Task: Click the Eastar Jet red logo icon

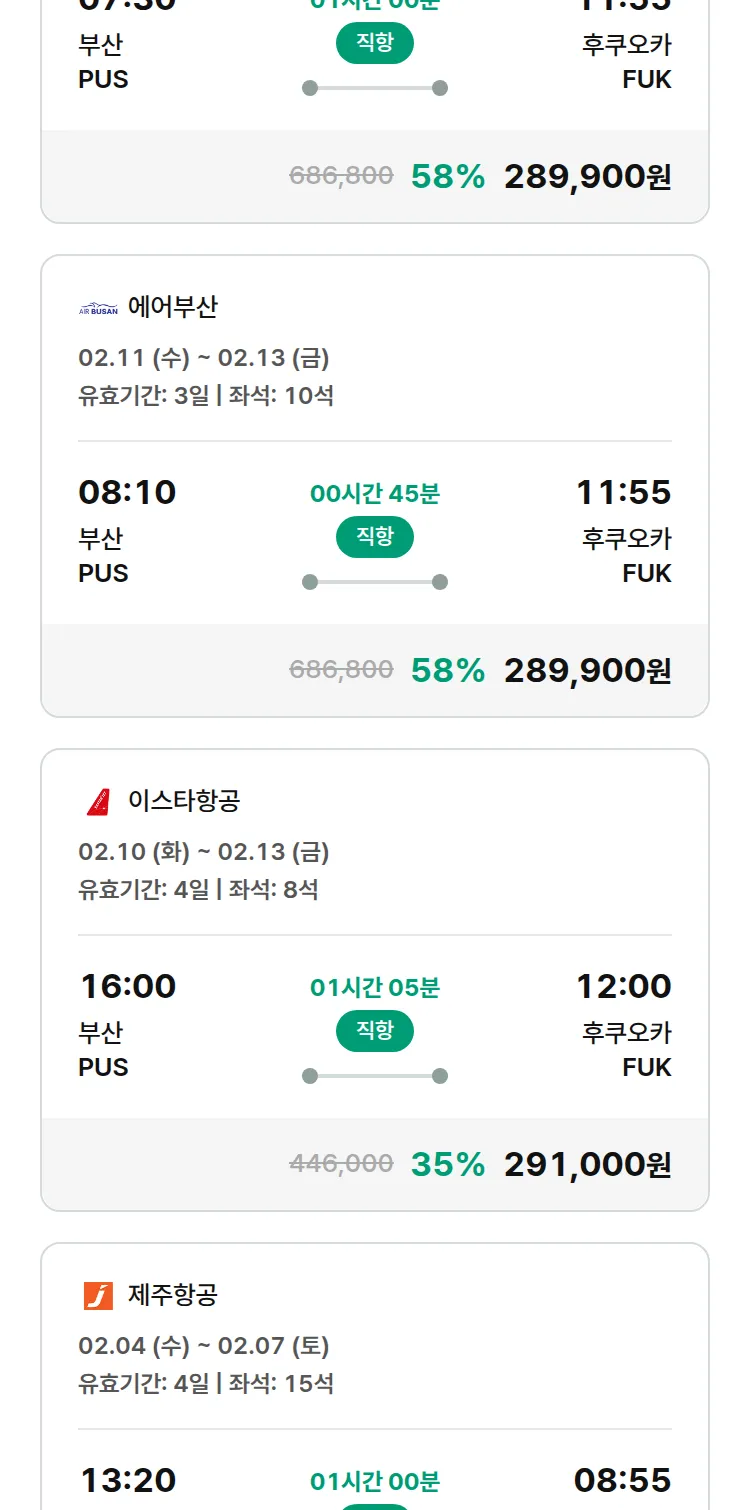Action: 98,801
